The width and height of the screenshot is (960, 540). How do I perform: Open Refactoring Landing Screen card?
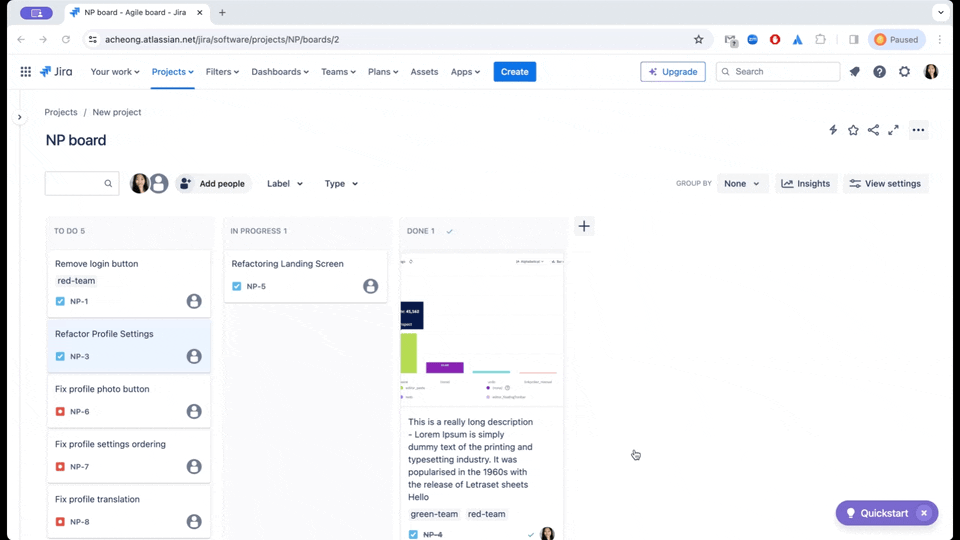click(x=306, y=276)
